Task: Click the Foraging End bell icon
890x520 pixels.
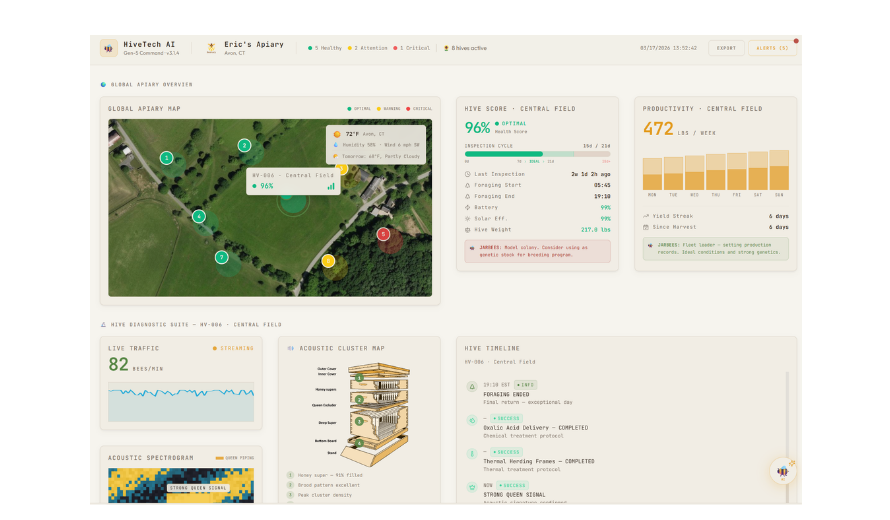Action: (x=468, y=196)
